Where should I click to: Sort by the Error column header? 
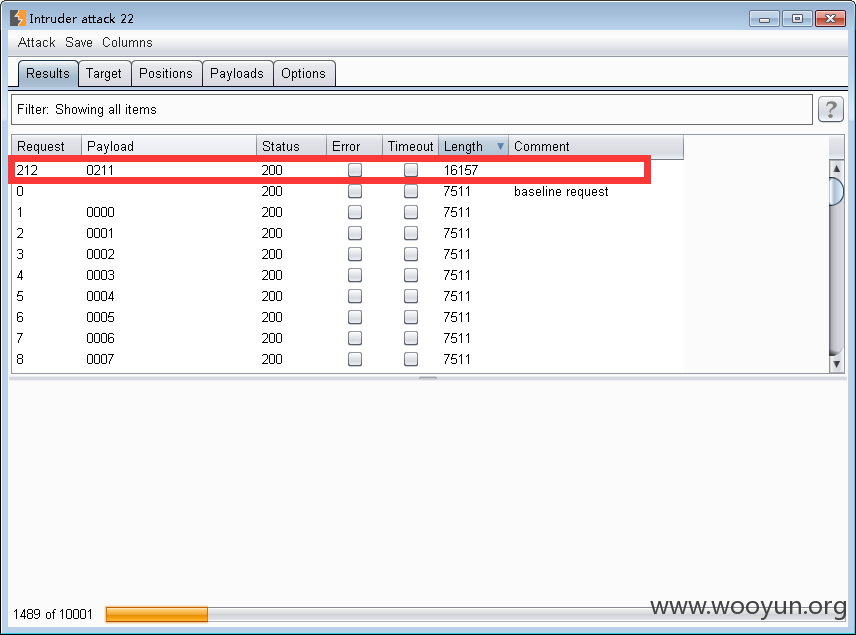354,146
